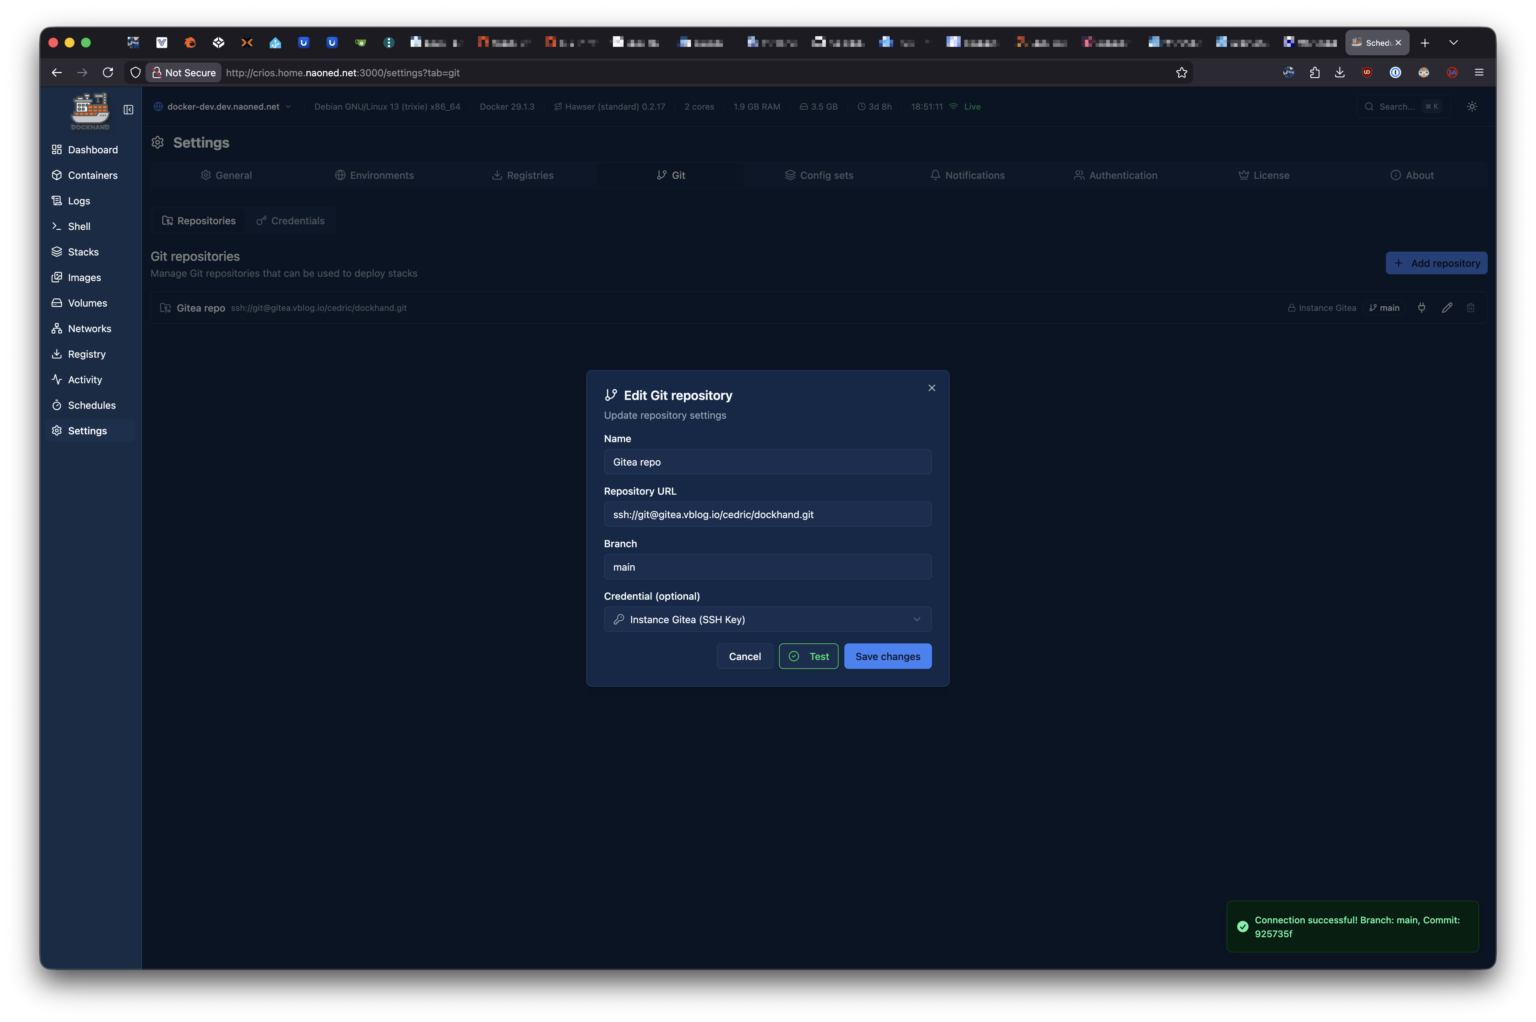The height and width of the screenshot is (1022, 1536).
Task: Open the Registries settings tab
Action: pyautogui.click(x=522, y=175)
